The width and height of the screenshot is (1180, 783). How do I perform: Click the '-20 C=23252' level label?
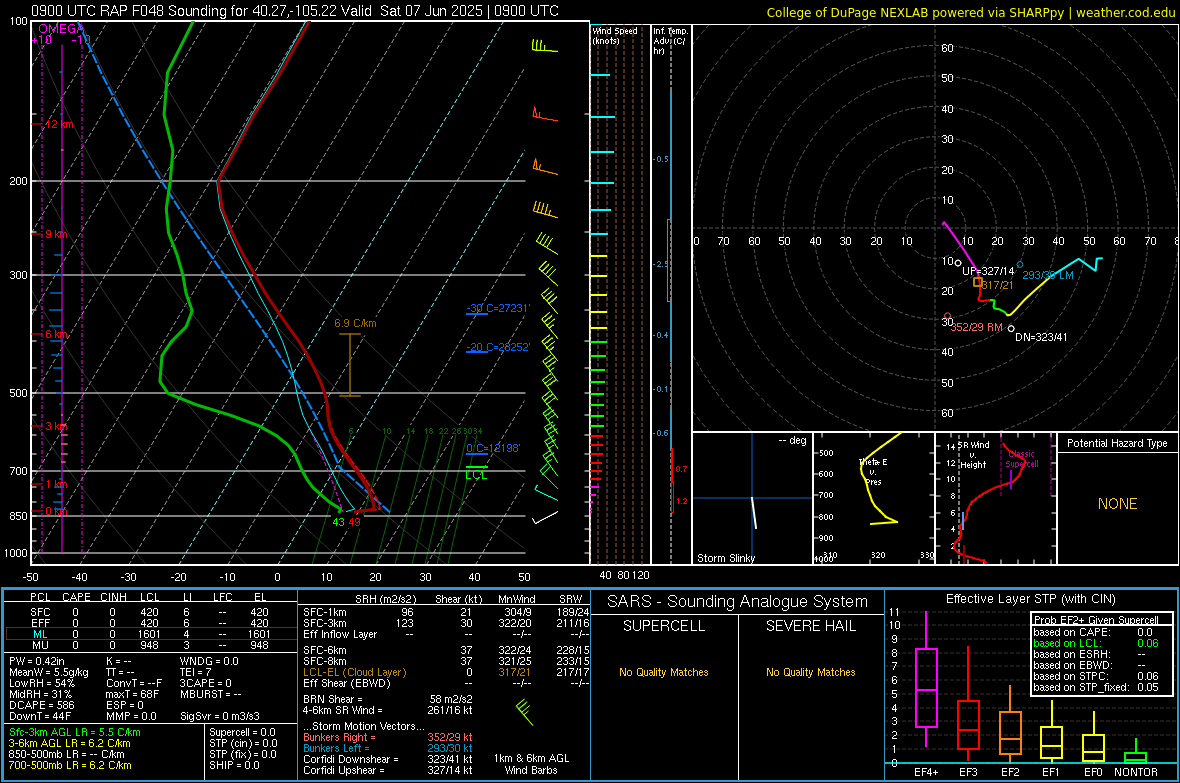[x=498, y=347]
